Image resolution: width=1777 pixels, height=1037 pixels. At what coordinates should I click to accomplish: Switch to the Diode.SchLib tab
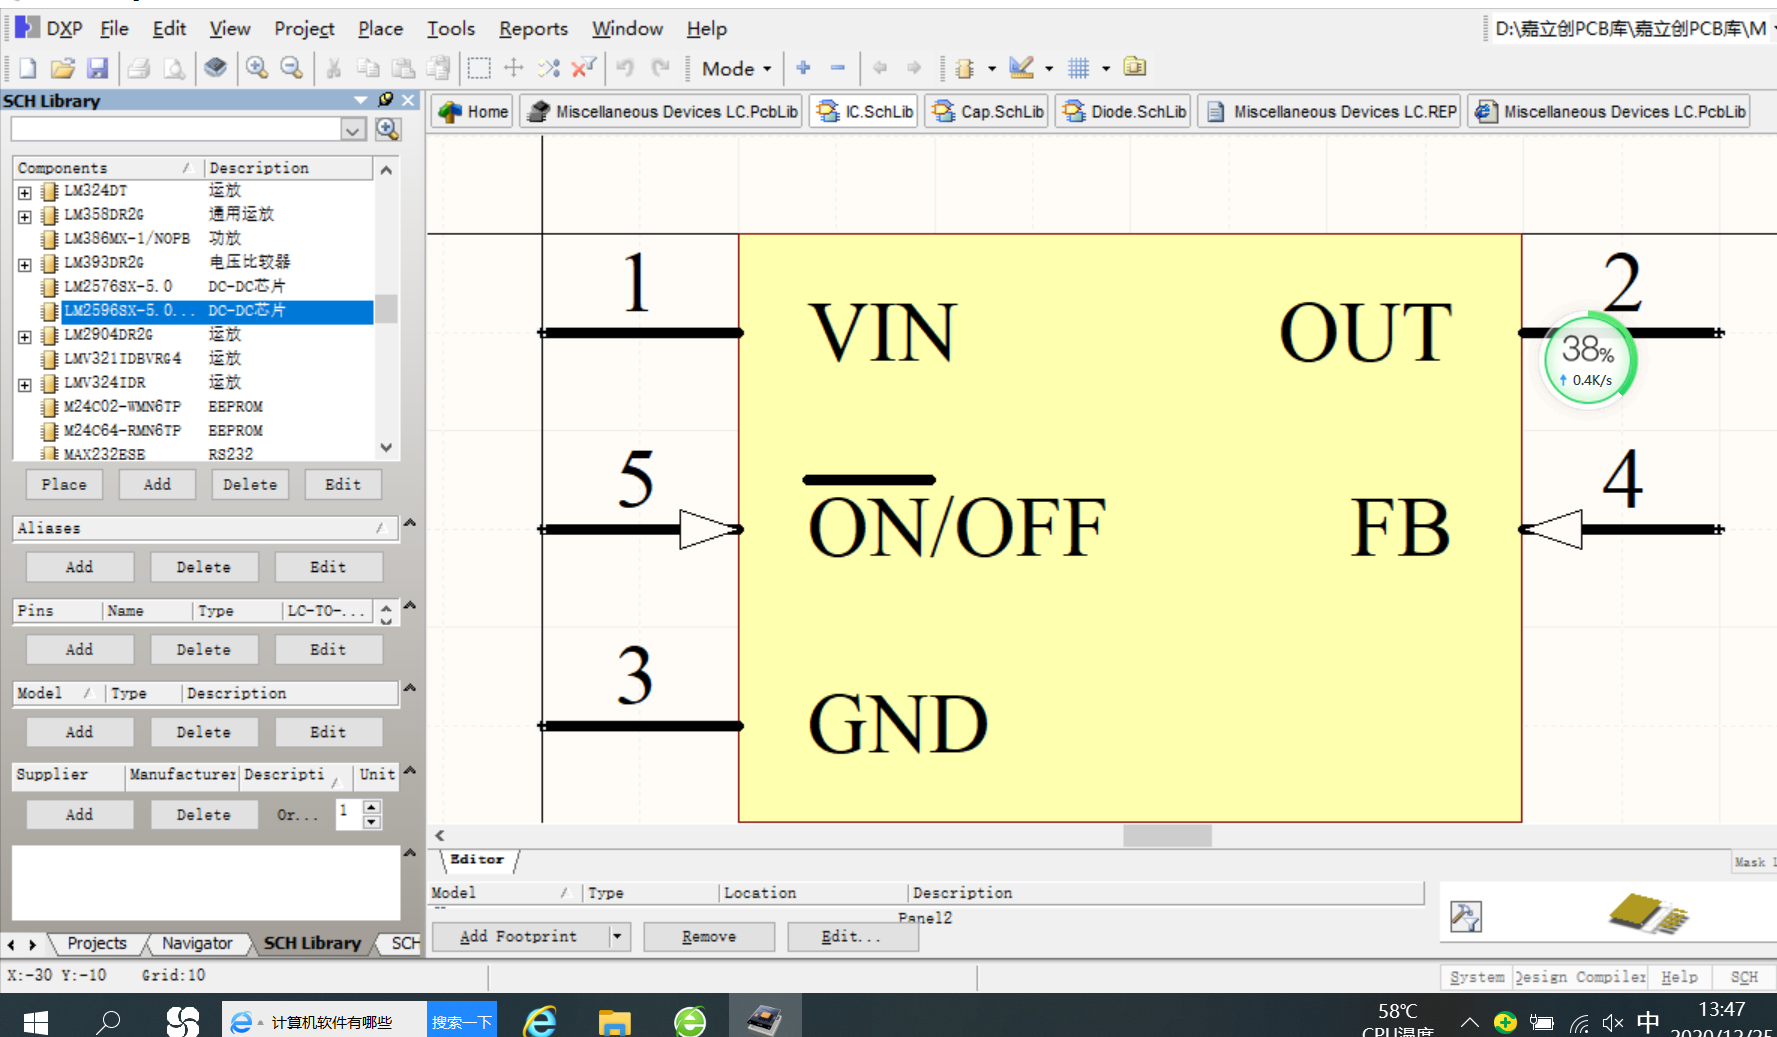pyautogui.click(x=1124, y=111)
